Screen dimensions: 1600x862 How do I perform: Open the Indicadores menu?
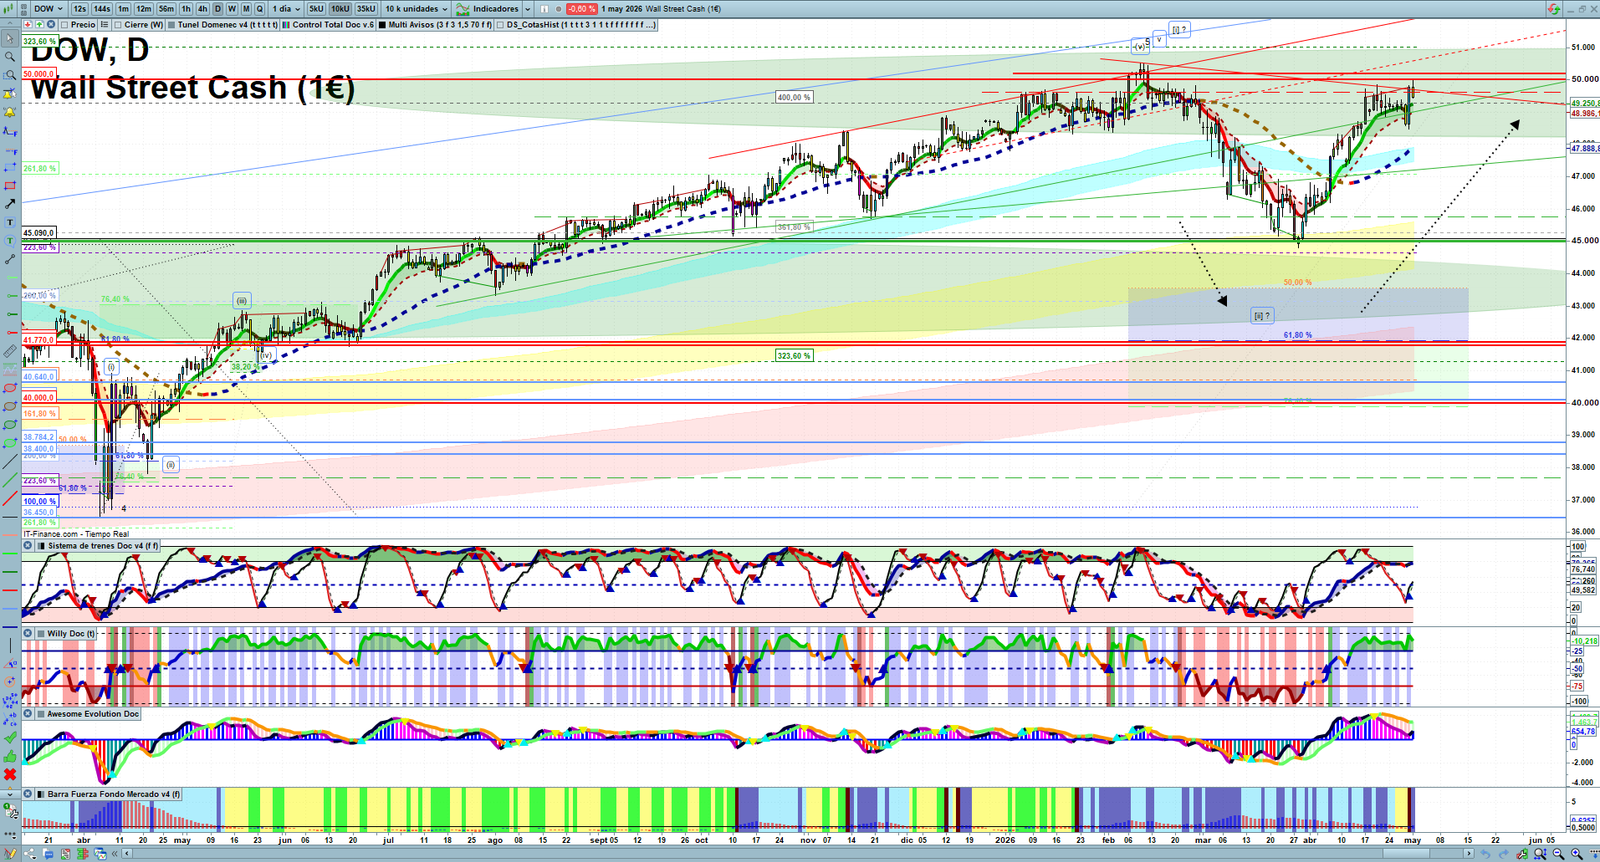pos(488,8)
